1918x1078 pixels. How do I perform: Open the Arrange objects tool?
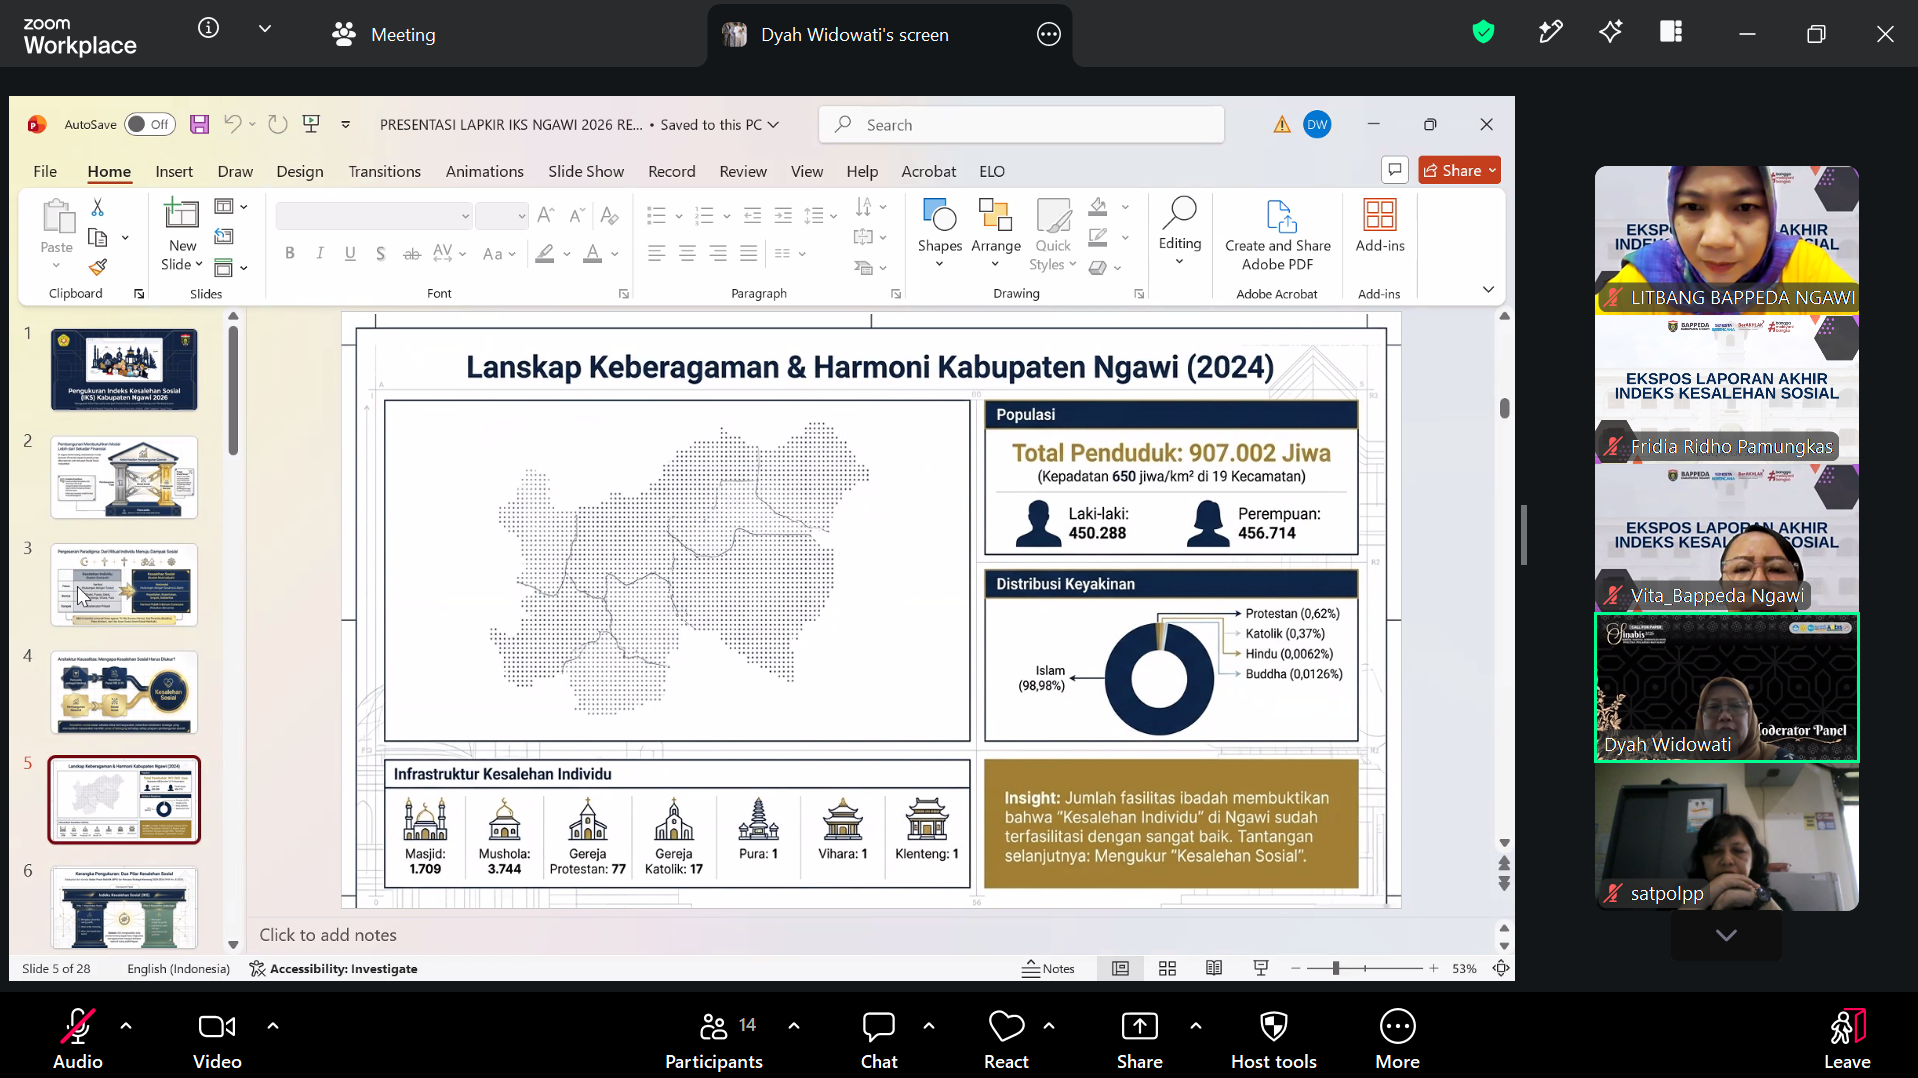[995, 233]
